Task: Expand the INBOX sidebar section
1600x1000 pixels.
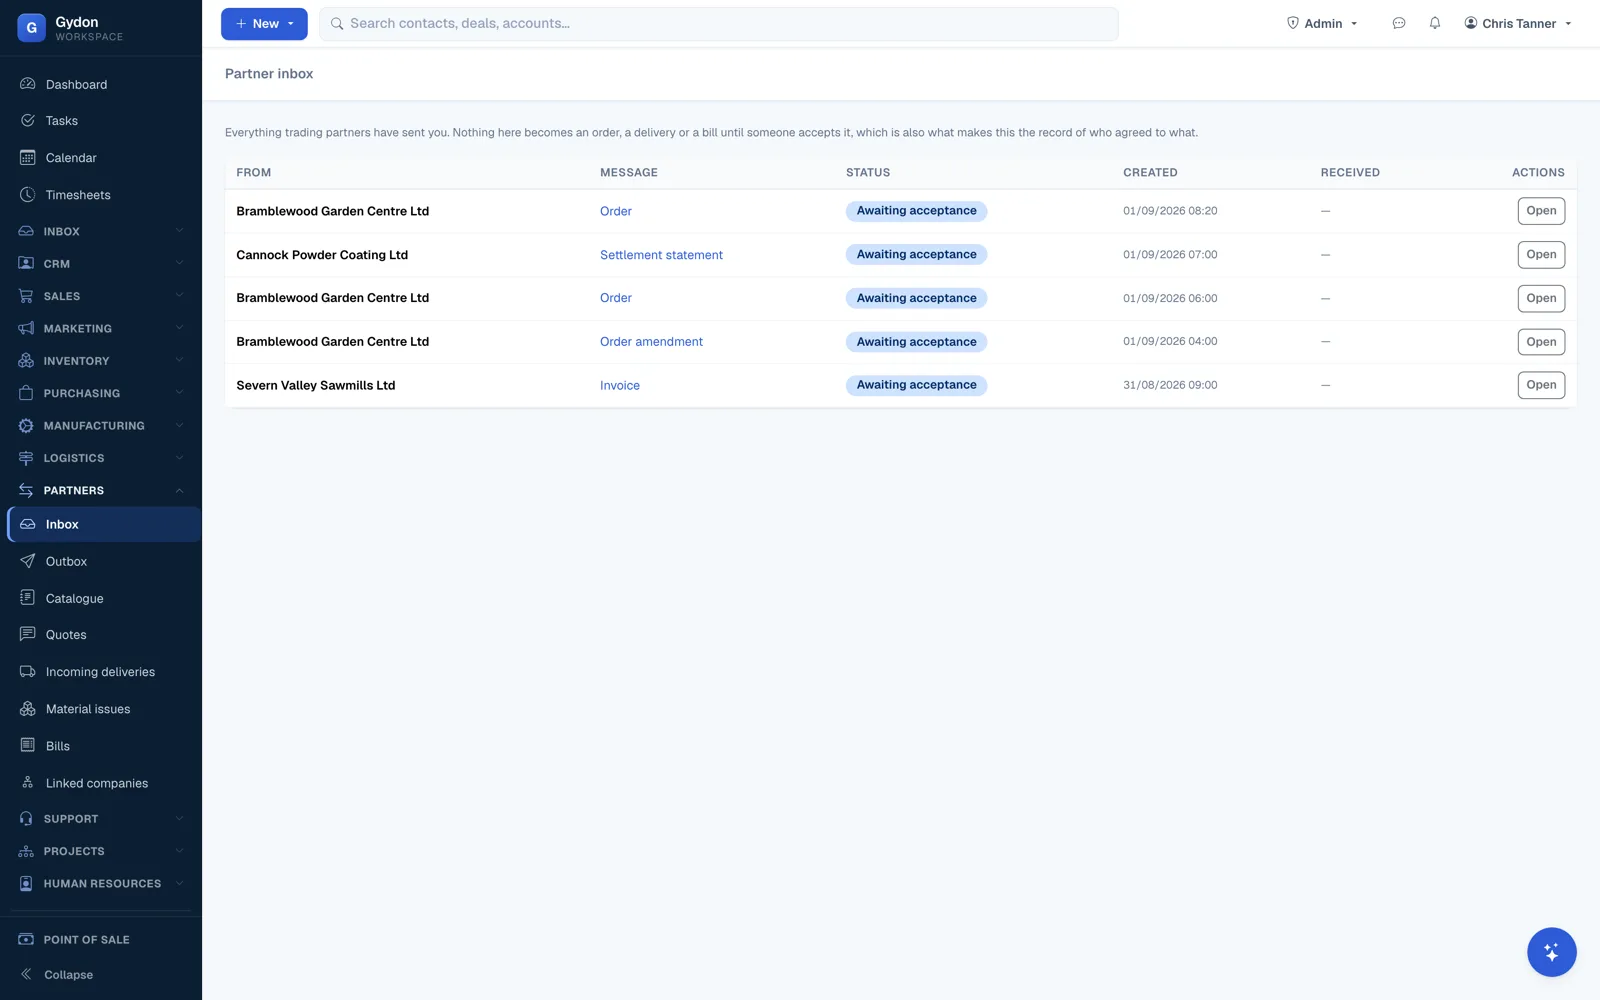Action: [101, 231]
